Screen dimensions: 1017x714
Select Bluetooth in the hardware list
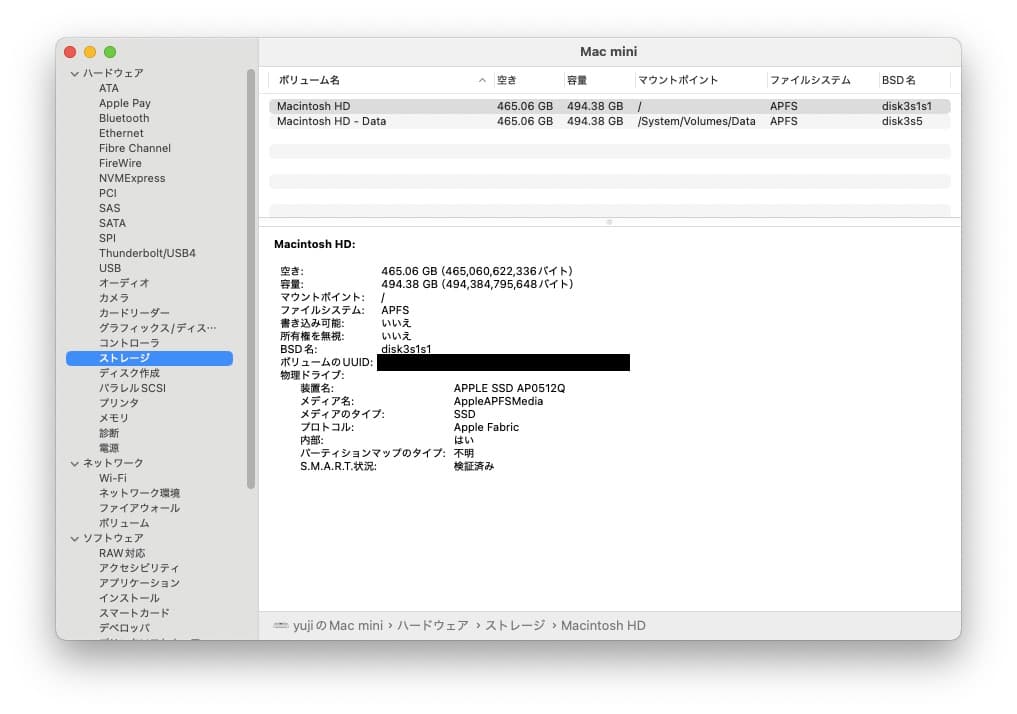coord(123,118)
